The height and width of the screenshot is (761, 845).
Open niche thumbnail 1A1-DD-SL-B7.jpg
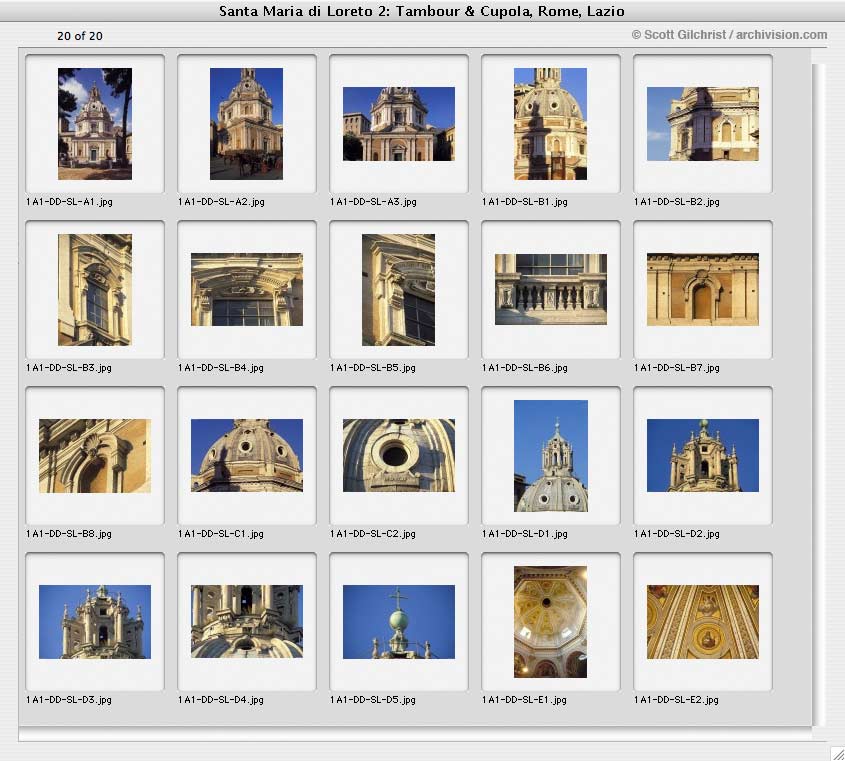click(703, 289)
